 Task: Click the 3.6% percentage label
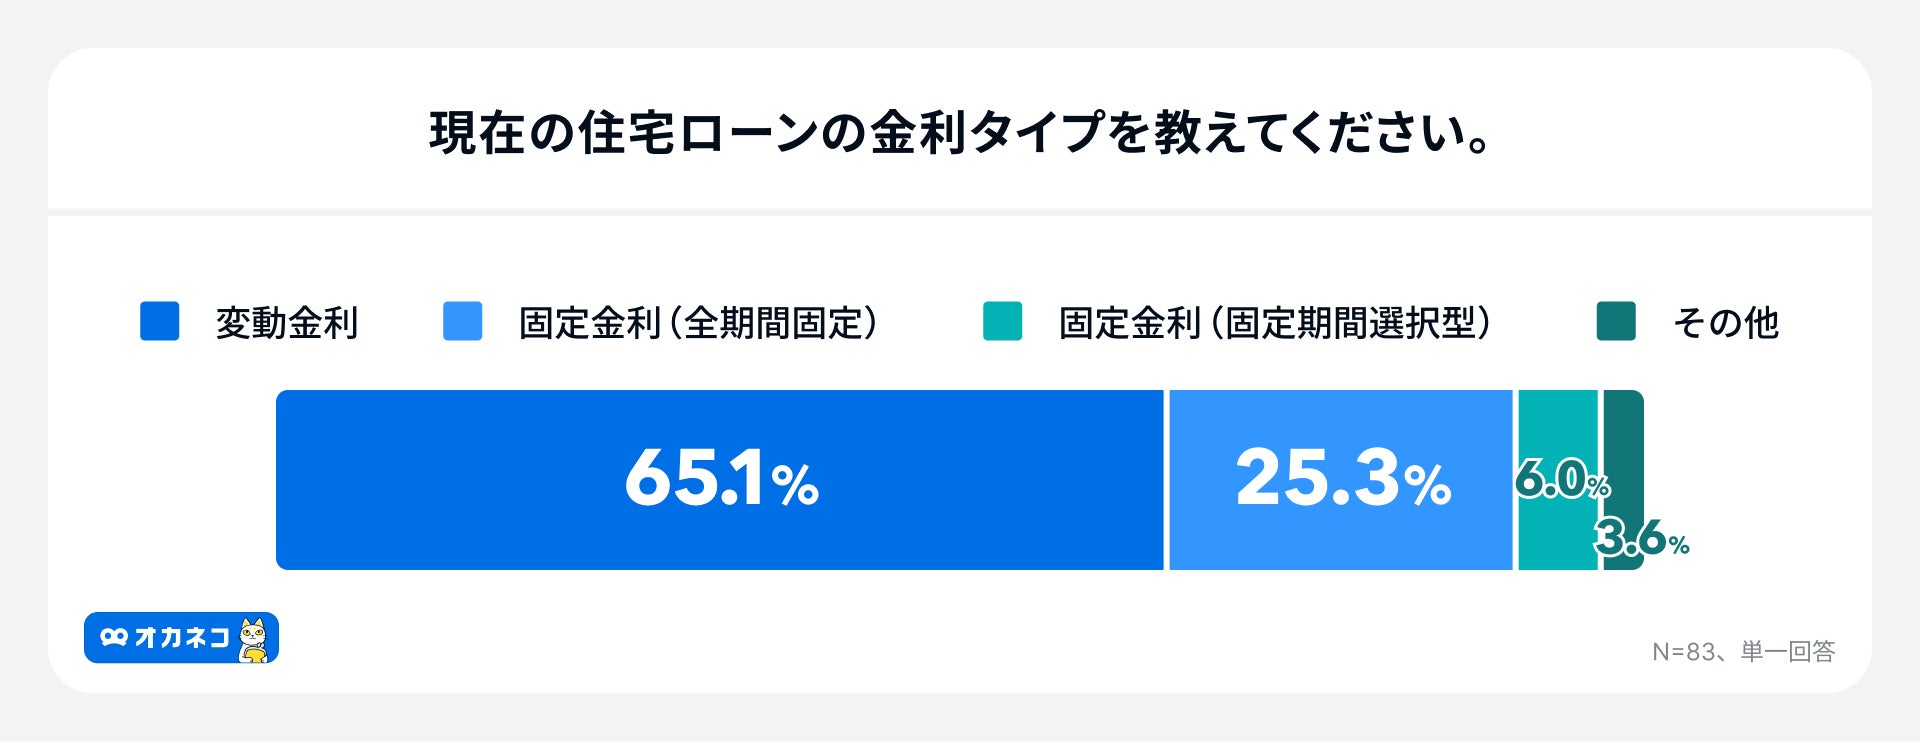pyautogui.click(x=1641, y=539)
